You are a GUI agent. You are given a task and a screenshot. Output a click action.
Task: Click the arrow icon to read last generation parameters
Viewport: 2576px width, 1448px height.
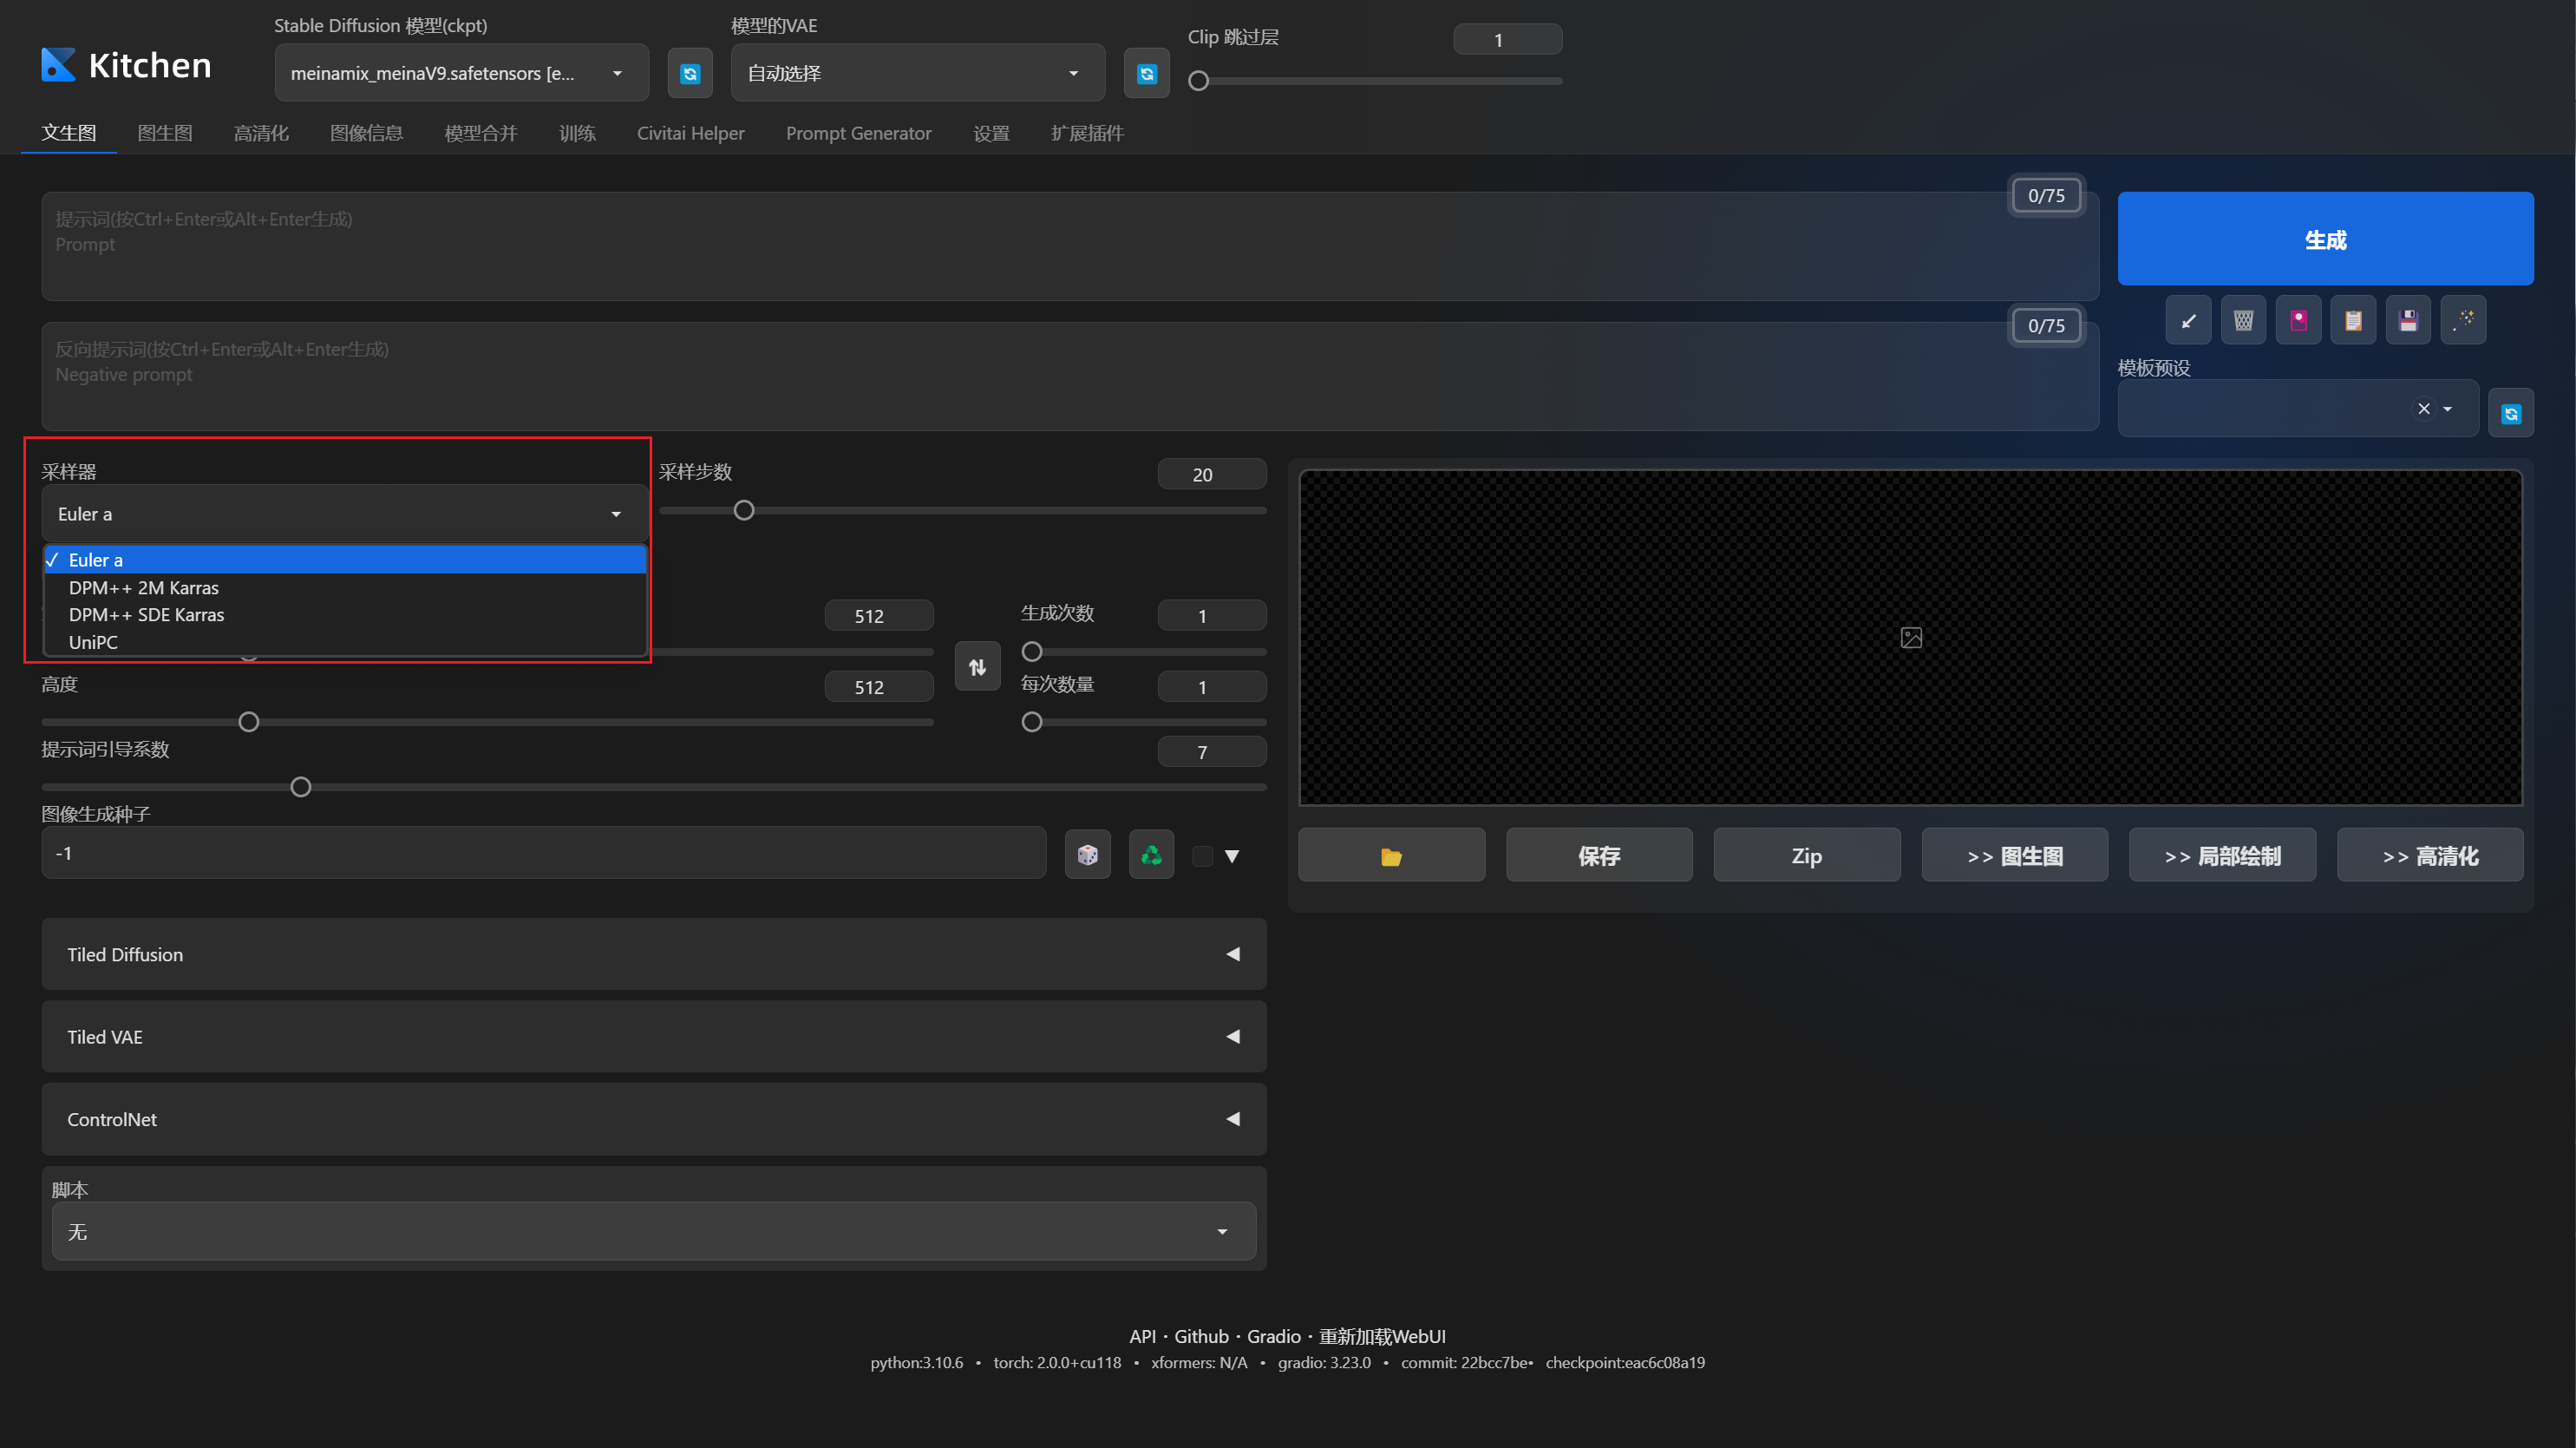[x=2188, y=321]
